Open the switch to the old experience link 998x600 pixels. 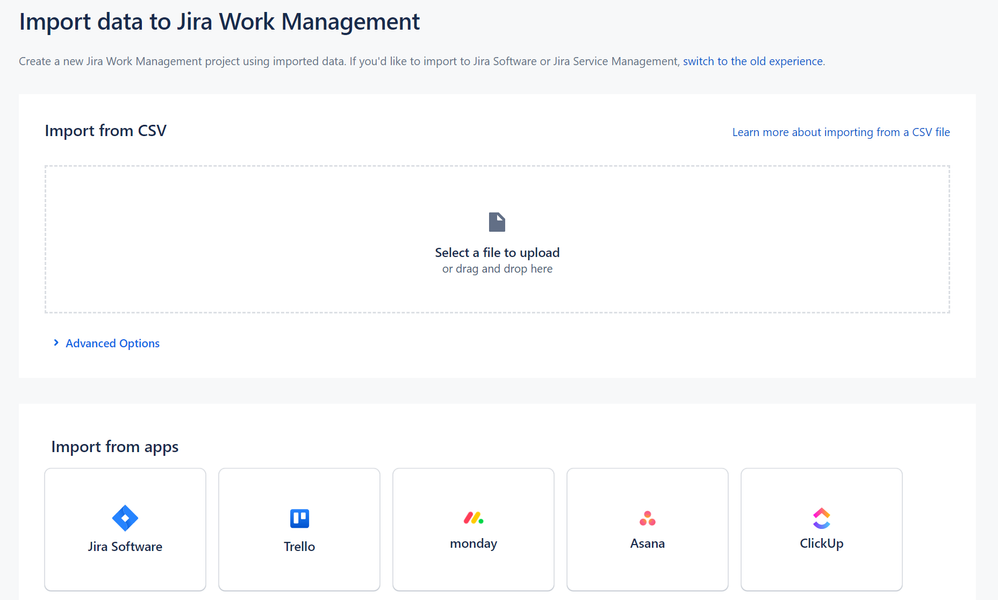coord(753,61)
